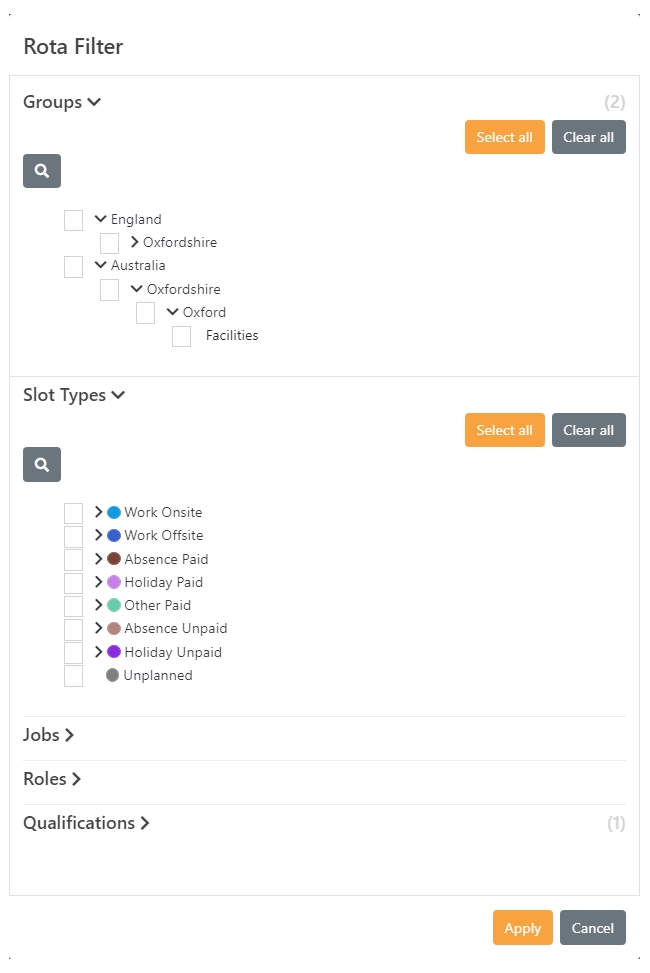650x973 pixels.
Task: Click the pink Holiday Paid color dot
Action: (114, 582)
